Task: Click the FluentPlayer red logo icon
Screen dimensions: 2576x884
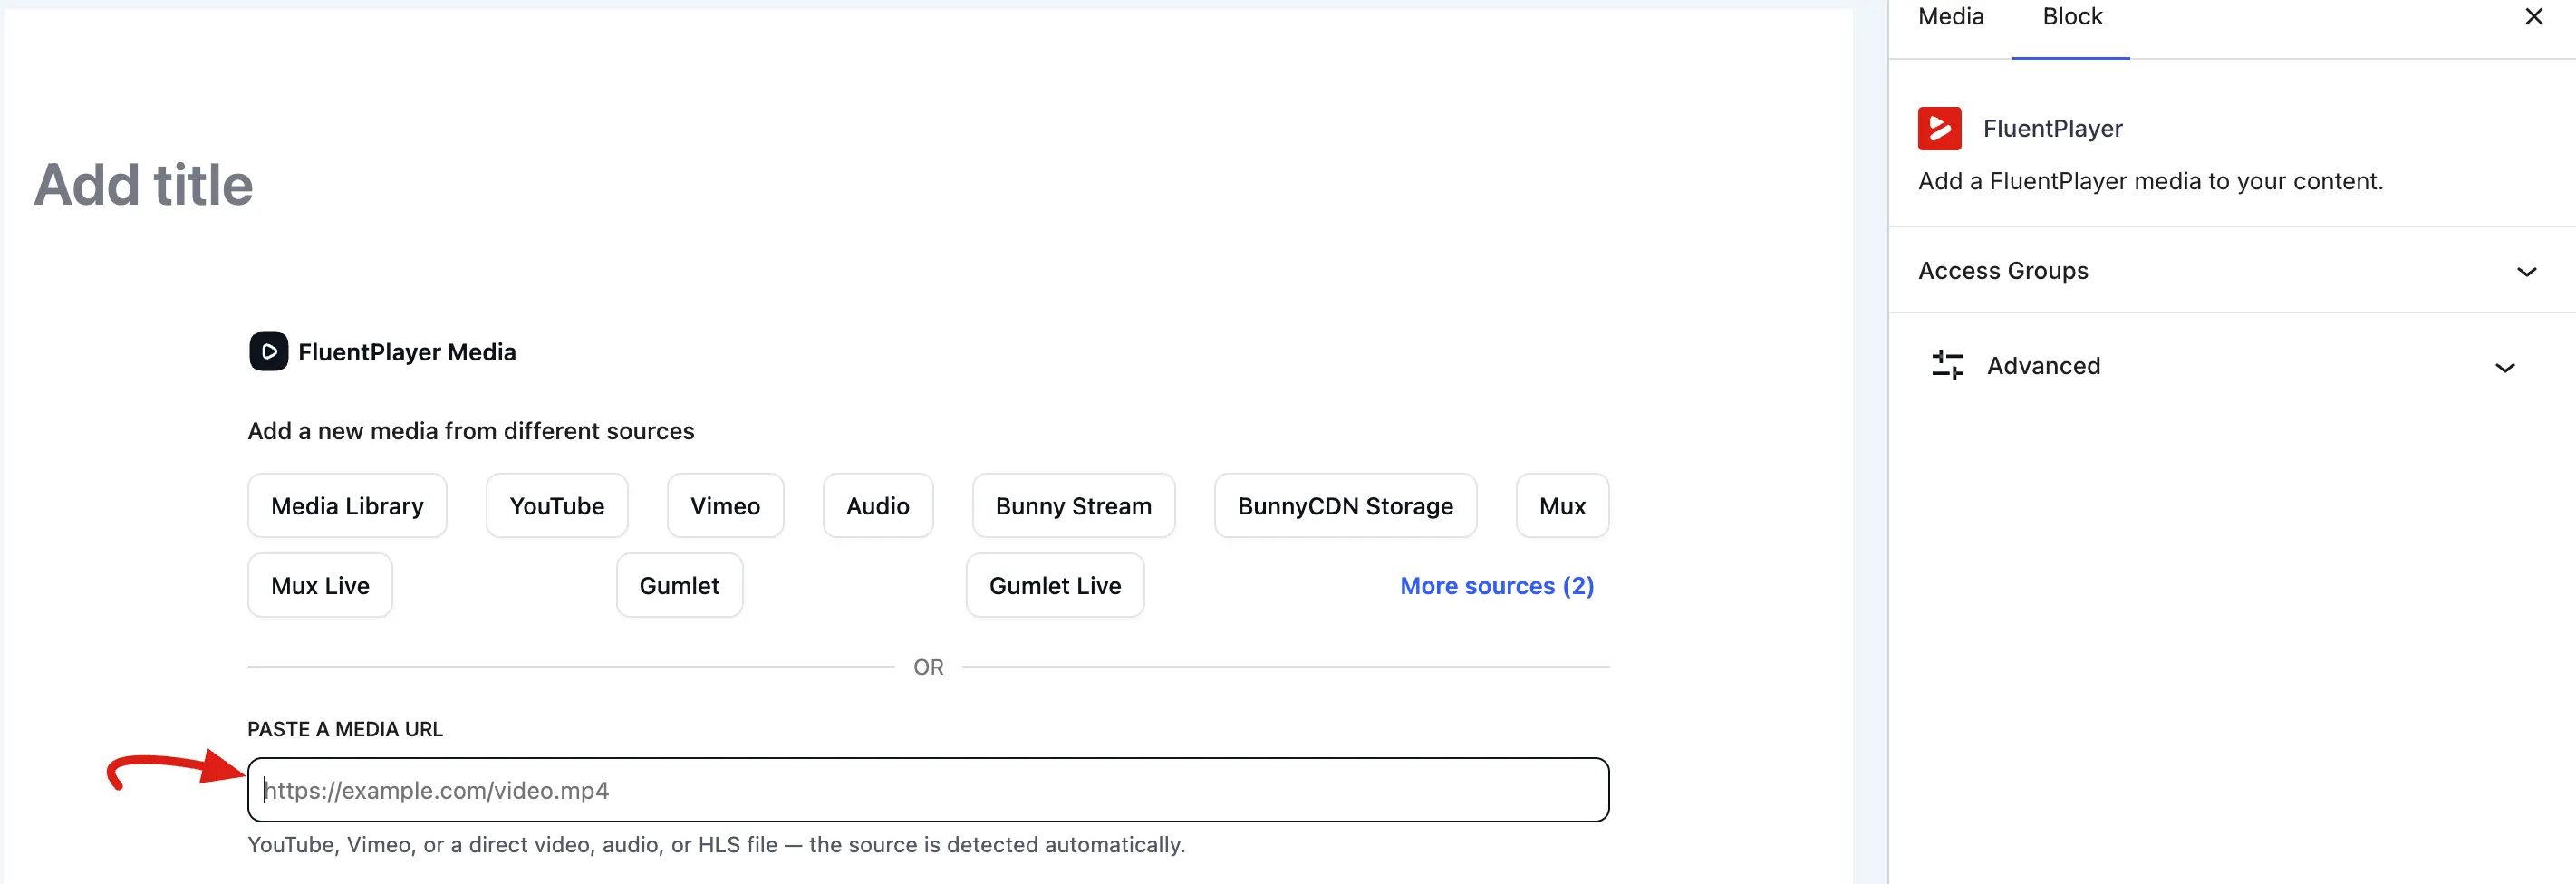Action: pyautogui.click(x=1939, y=128)
